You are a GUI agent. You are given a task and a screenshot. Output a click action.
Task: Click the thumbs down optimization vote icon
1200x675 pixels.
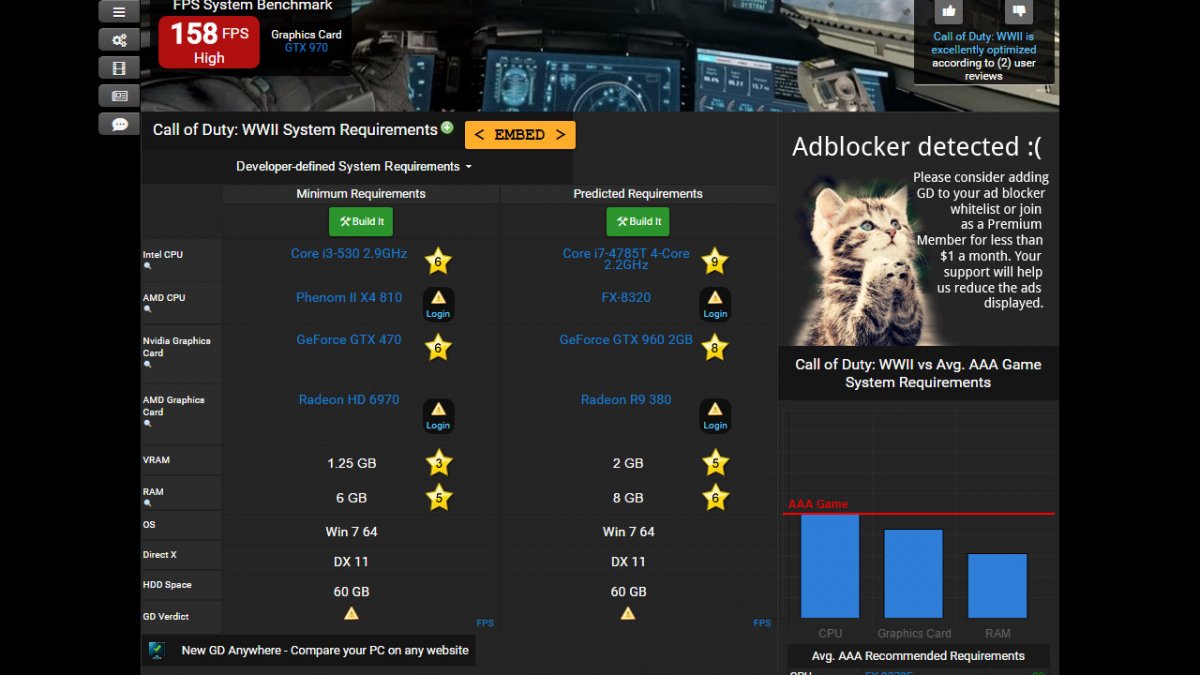point(1019,11)
